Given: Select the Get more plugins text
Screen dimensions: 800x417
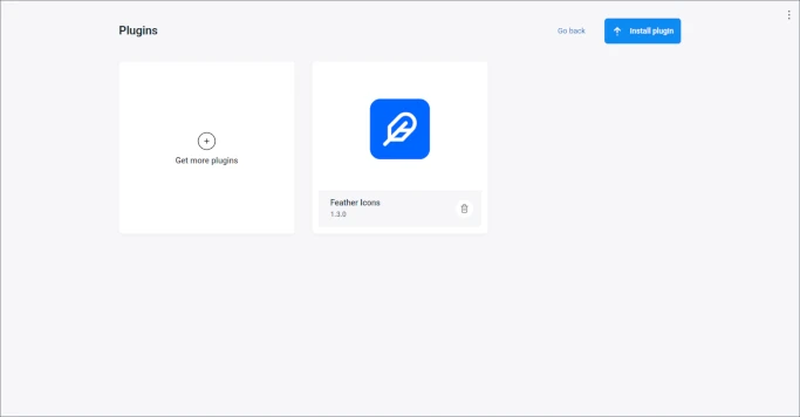Looking at the screenshot, I should click(207, 160).
